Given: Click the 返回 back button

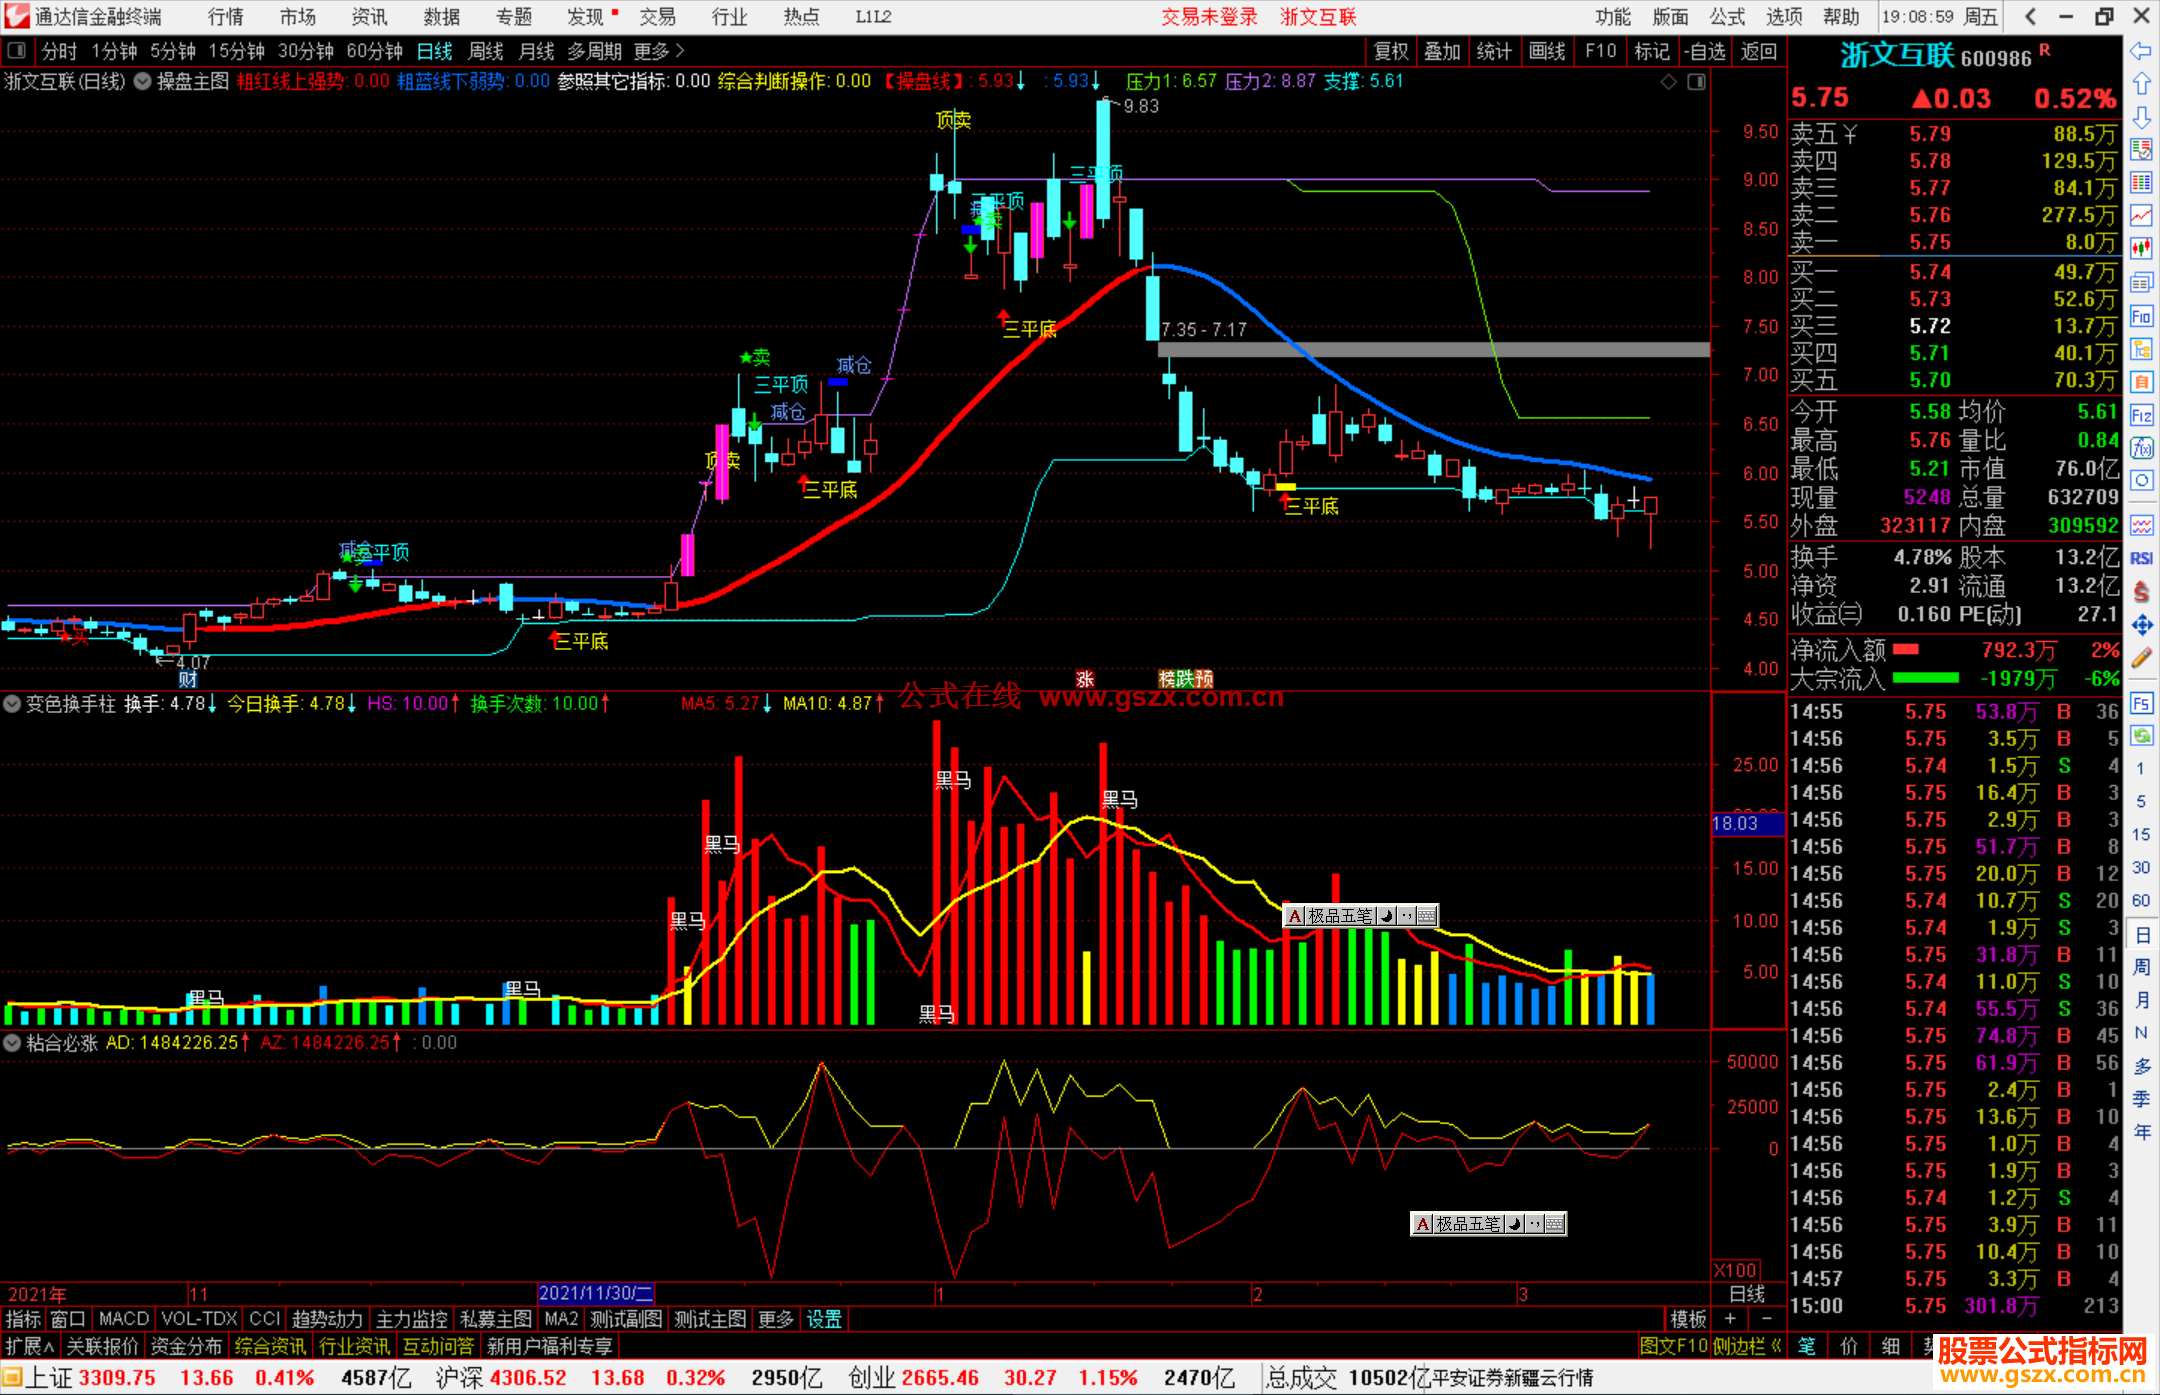Looking at the screenshot, I should pyautogui.click(x=1758, y=51).
